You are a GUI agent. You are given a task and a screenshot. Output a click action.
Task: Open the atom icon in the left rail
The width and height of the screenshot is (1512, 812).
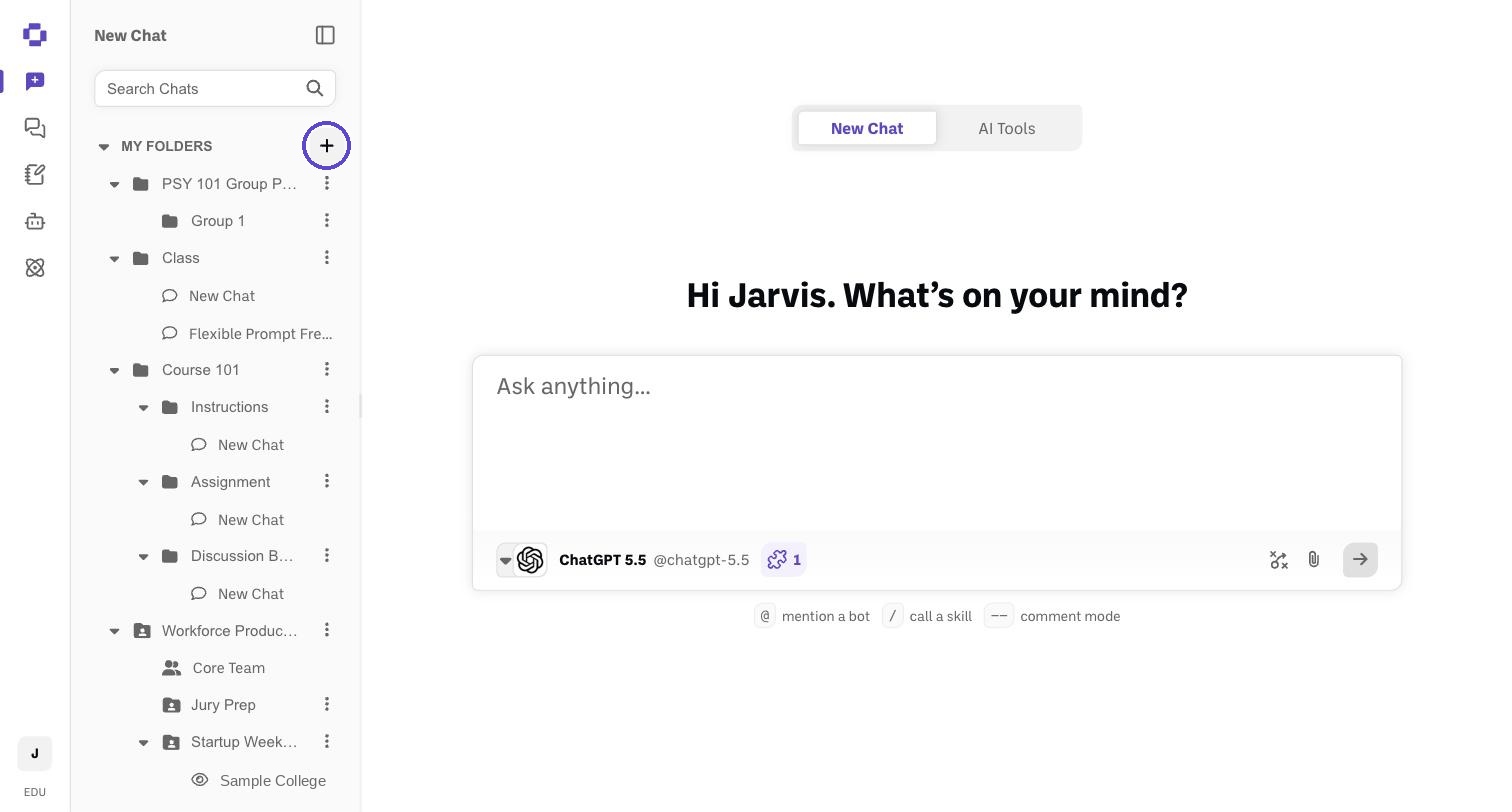35,268
